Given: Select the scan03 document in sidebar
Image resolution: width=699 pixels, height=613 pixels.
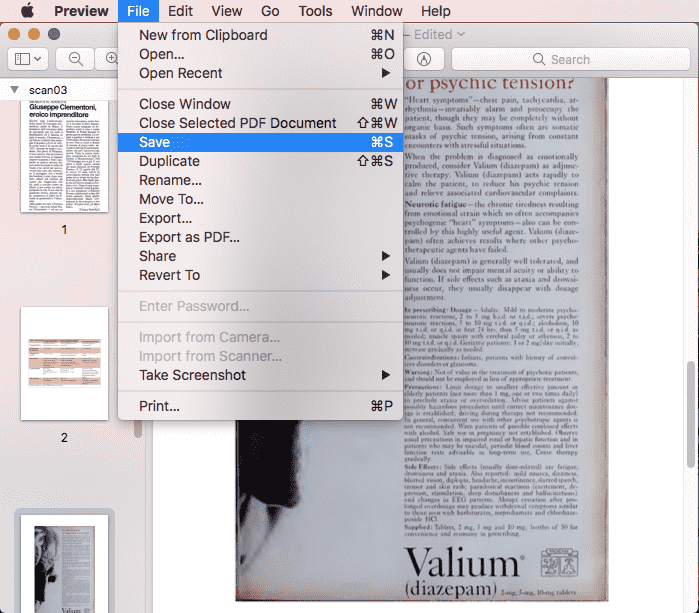Looking at the screenshot, I should coord(48,90).
